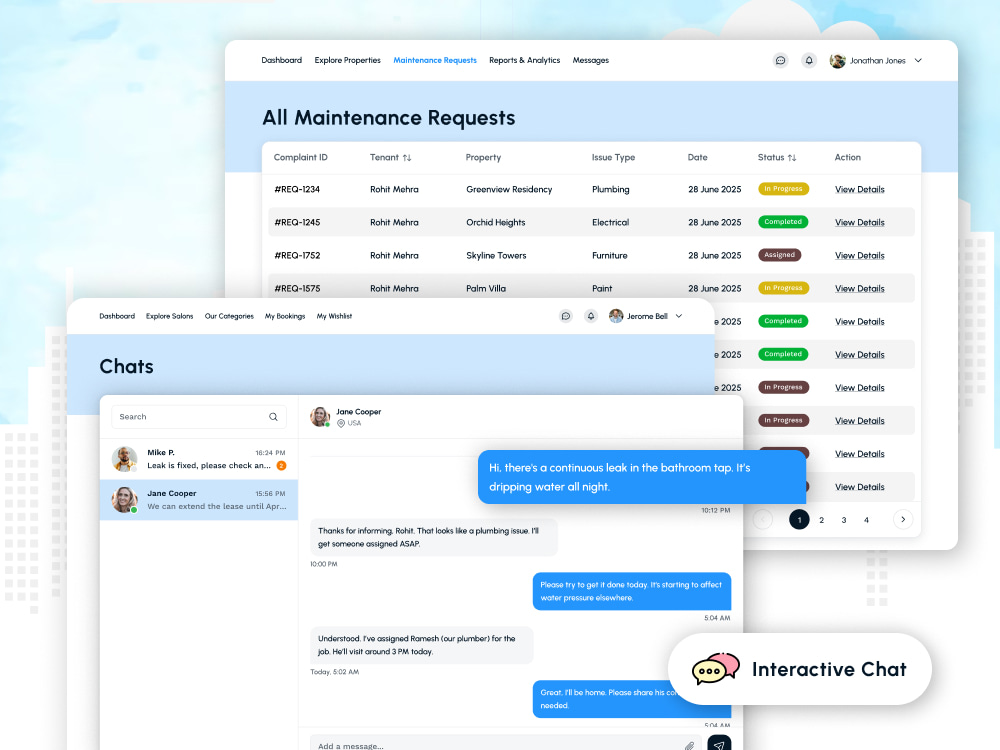Select page 3 in pagination
This screenshot has width=1000, height=750.
[x=844, y=520]
